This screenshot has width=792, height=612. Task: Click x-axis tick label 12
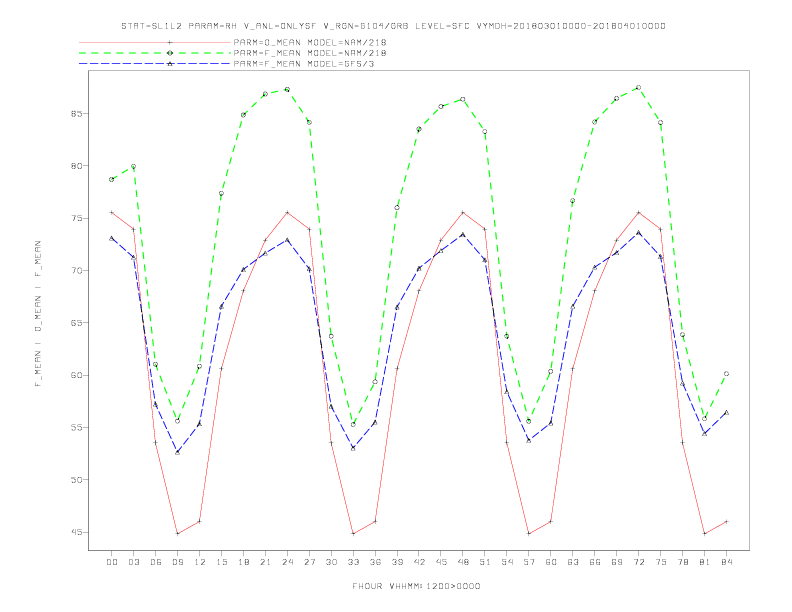[200, 562]
